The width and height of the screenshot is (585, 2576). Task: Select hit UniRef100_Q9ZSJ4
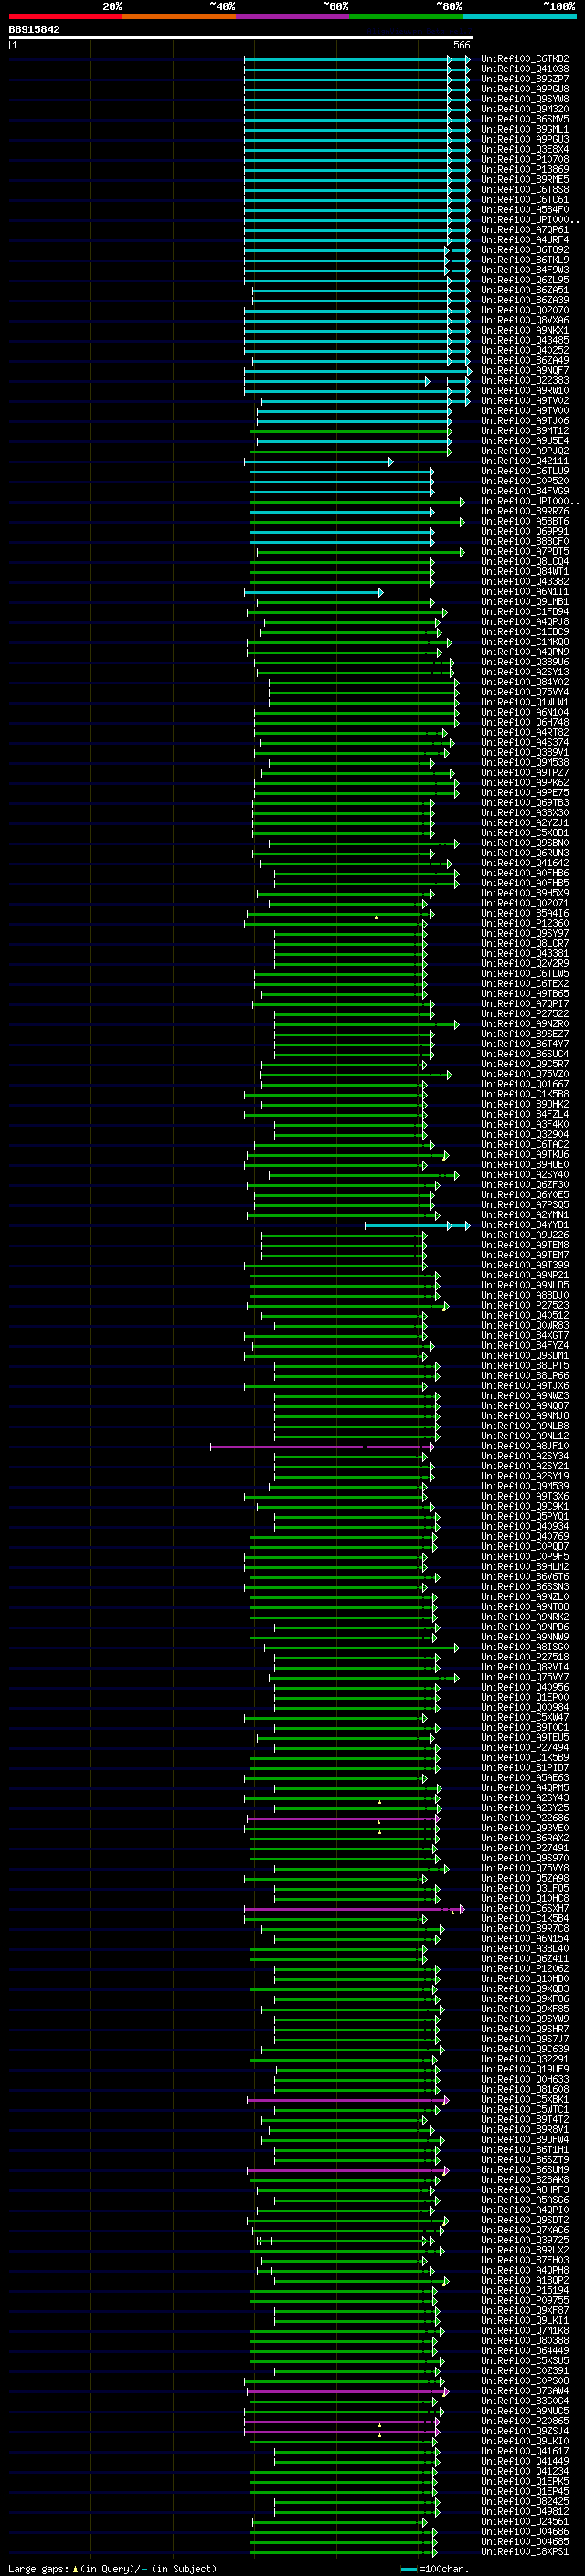[x=525, y=2431]
